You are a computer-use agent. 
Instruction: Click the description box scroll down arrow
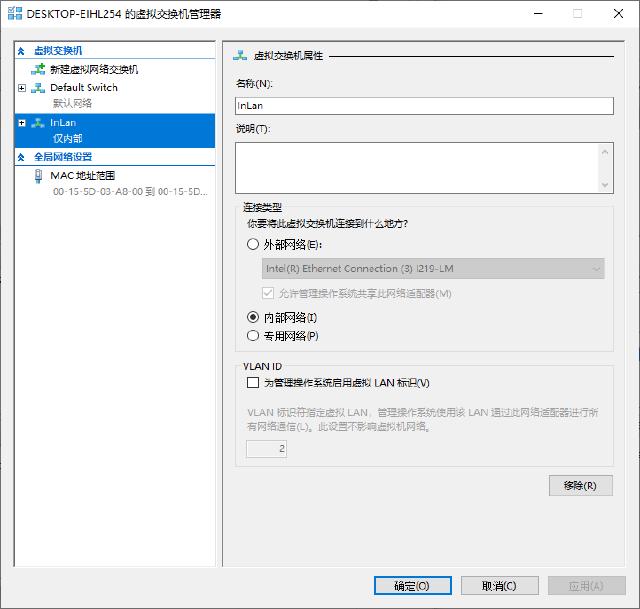(605, 184)
